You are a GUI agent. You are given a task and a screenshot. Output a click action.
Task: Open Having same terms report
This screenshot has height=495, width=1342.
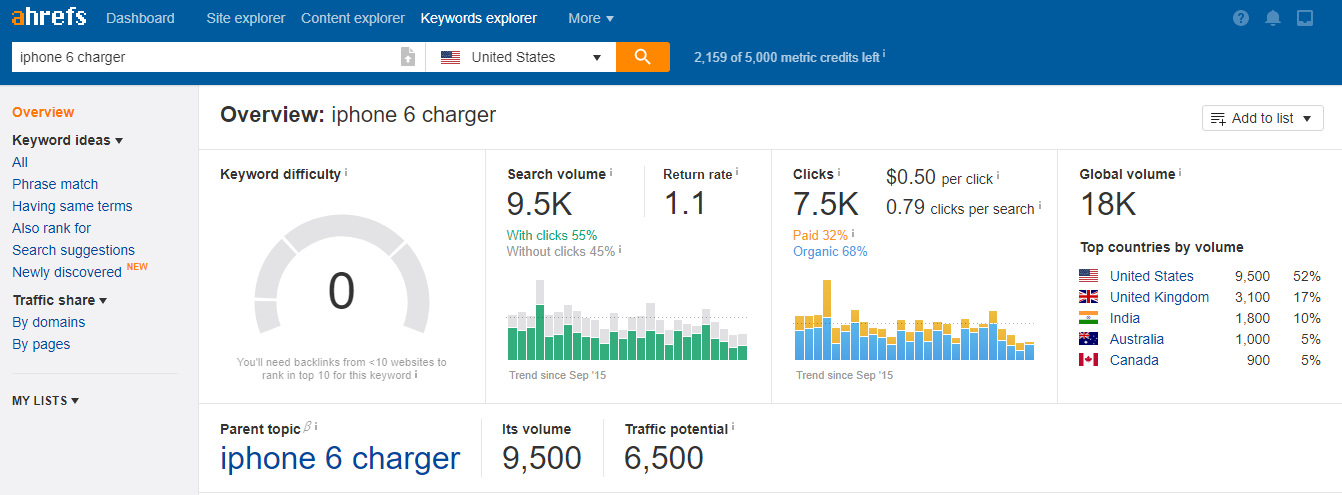(72, 206)
